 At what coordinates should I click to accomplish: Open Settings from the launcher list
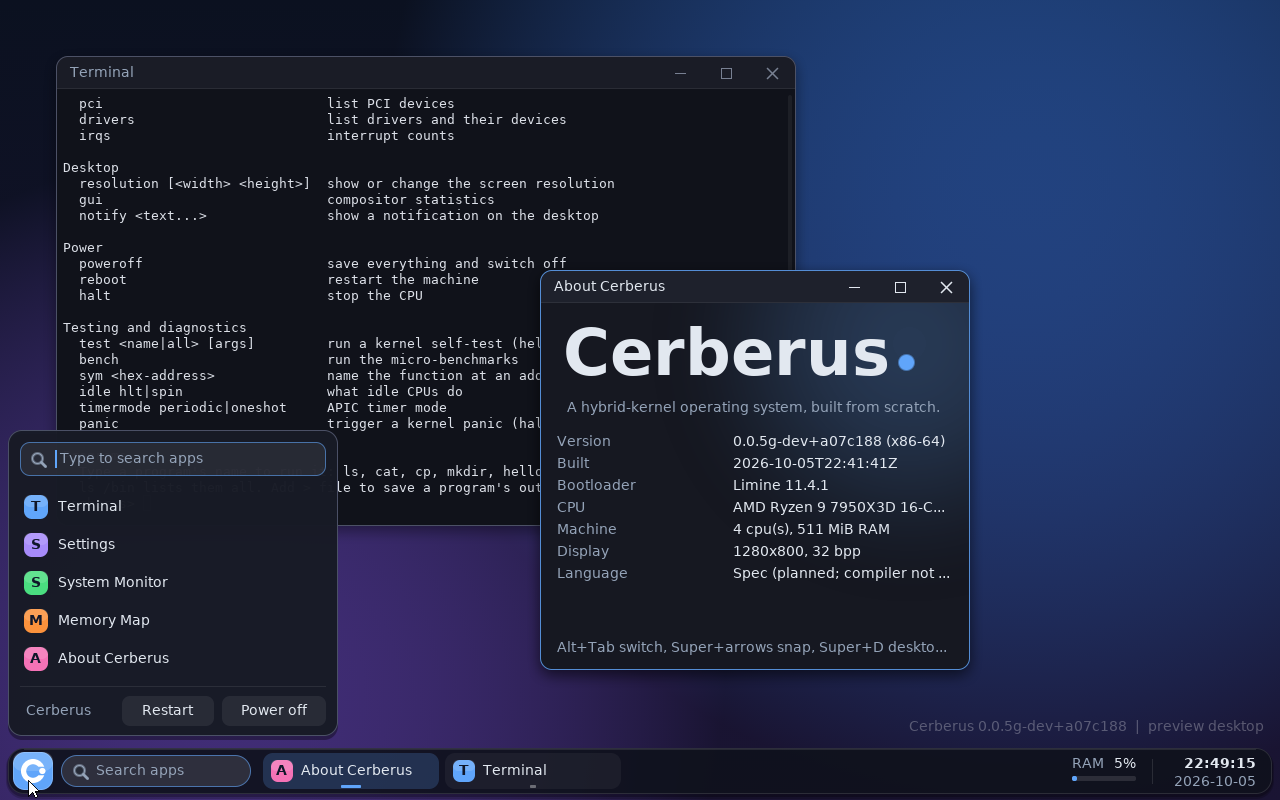[173, 544]
